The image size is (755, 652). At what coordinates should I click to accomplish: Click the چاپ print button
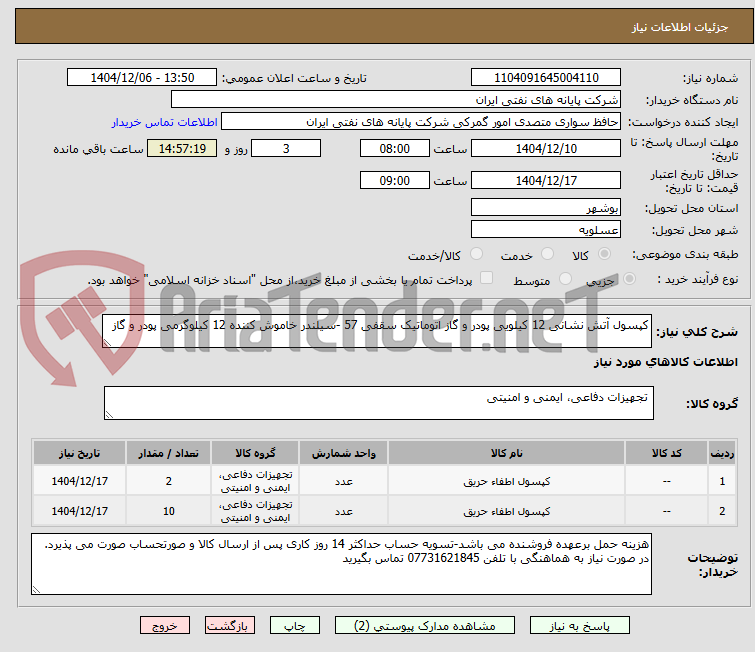click(x=295, y=626)
